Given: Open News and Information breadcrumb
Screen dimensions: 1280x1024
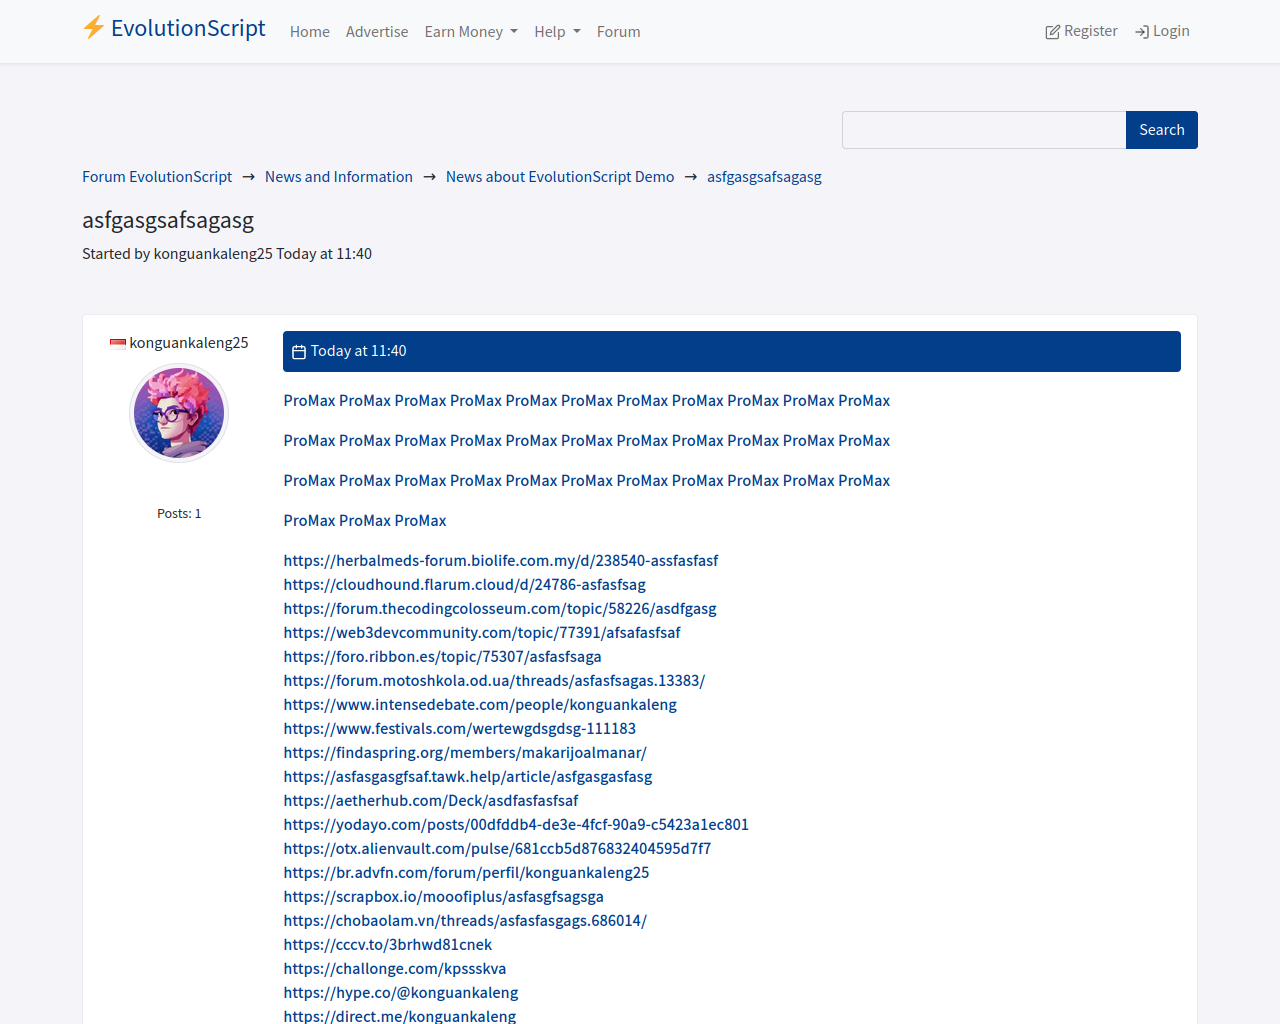Looking at the screenshot, I should tap(339, 177).
